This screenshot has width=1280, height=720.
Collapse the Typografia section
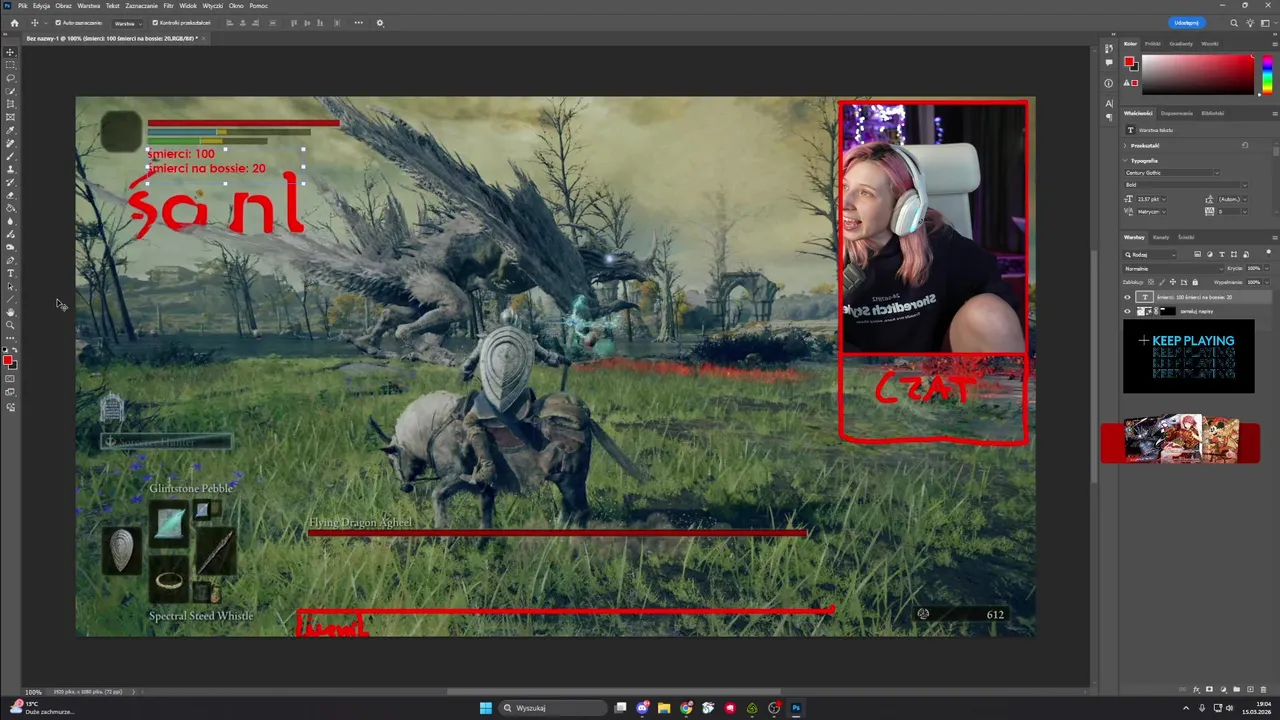click(1125, 161)
